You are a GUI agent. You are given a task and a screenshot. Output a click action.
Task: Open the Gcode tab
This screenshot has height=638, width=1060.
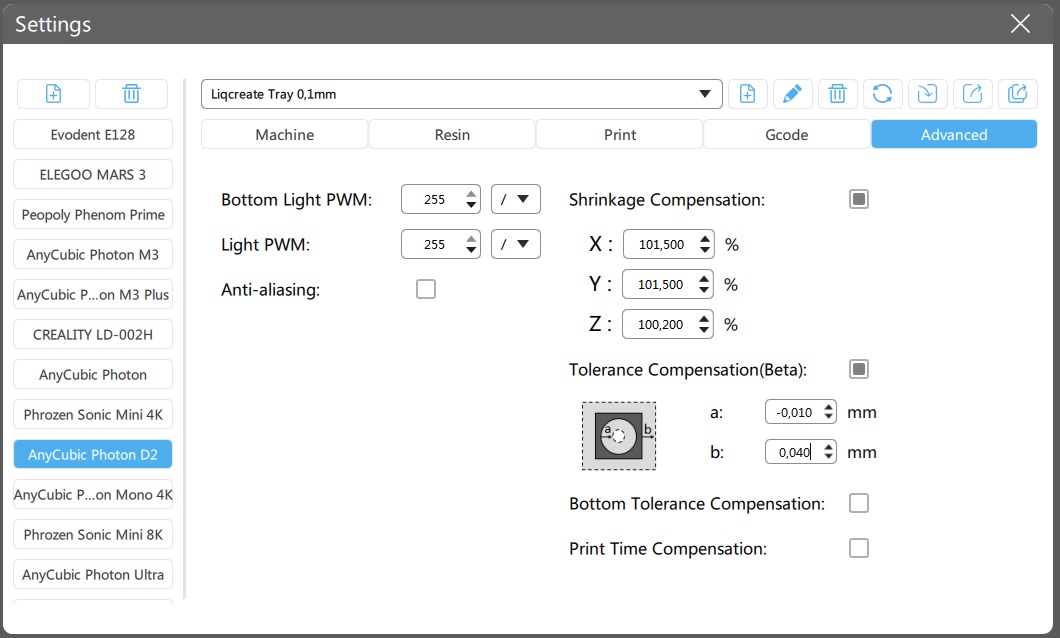point(786,134)
